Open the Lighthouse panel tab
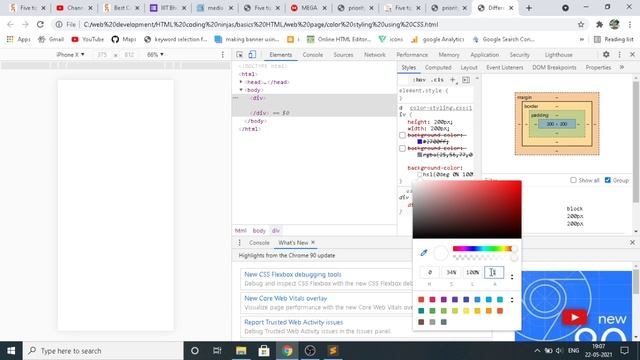Image resolution: width=640 pixels, height=360 pixels. coord(558,54)
